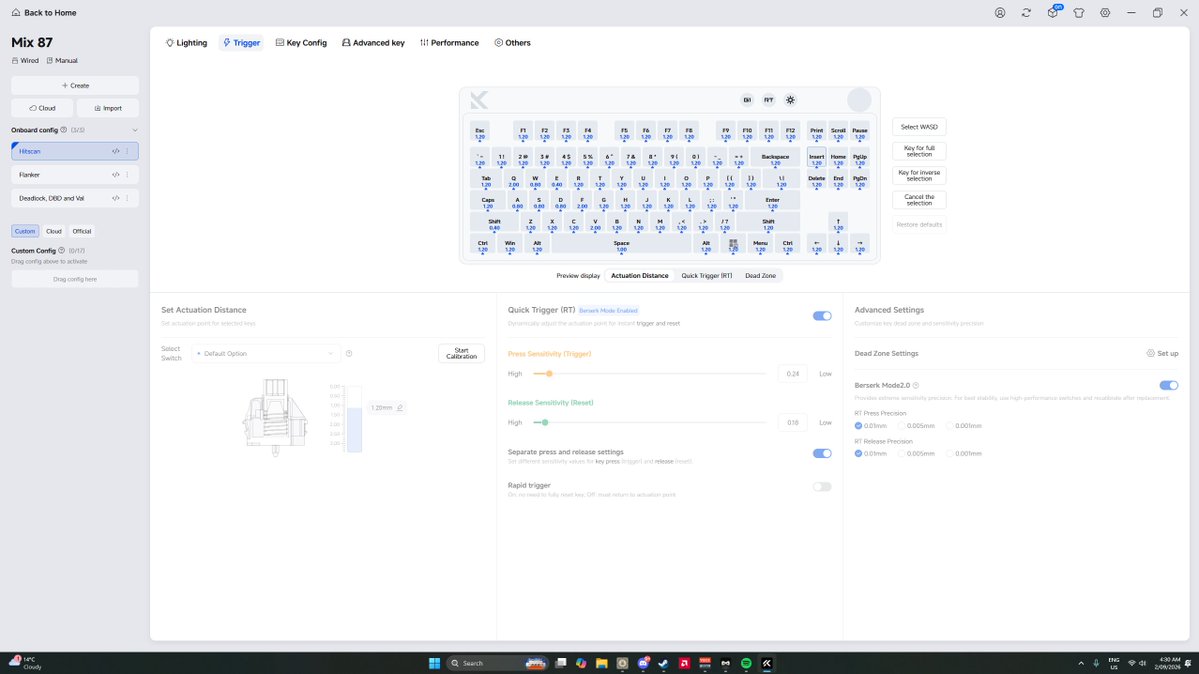Switch to the Key Config tab

coord(301,43)
